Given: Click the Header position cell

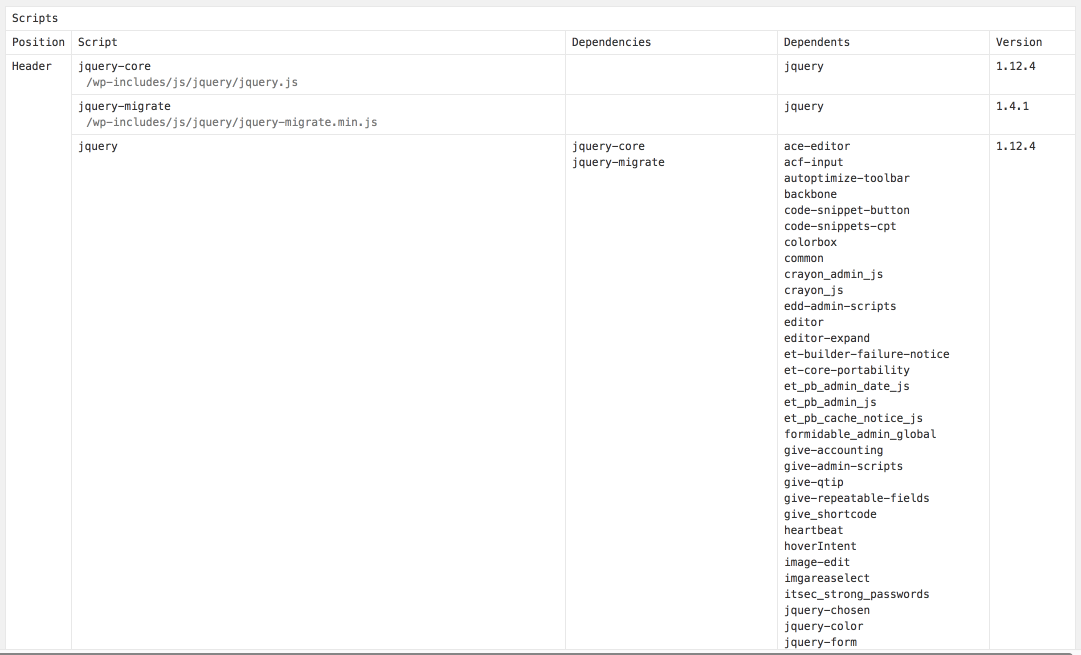Looking at the screenshot, I should point(32,66).
